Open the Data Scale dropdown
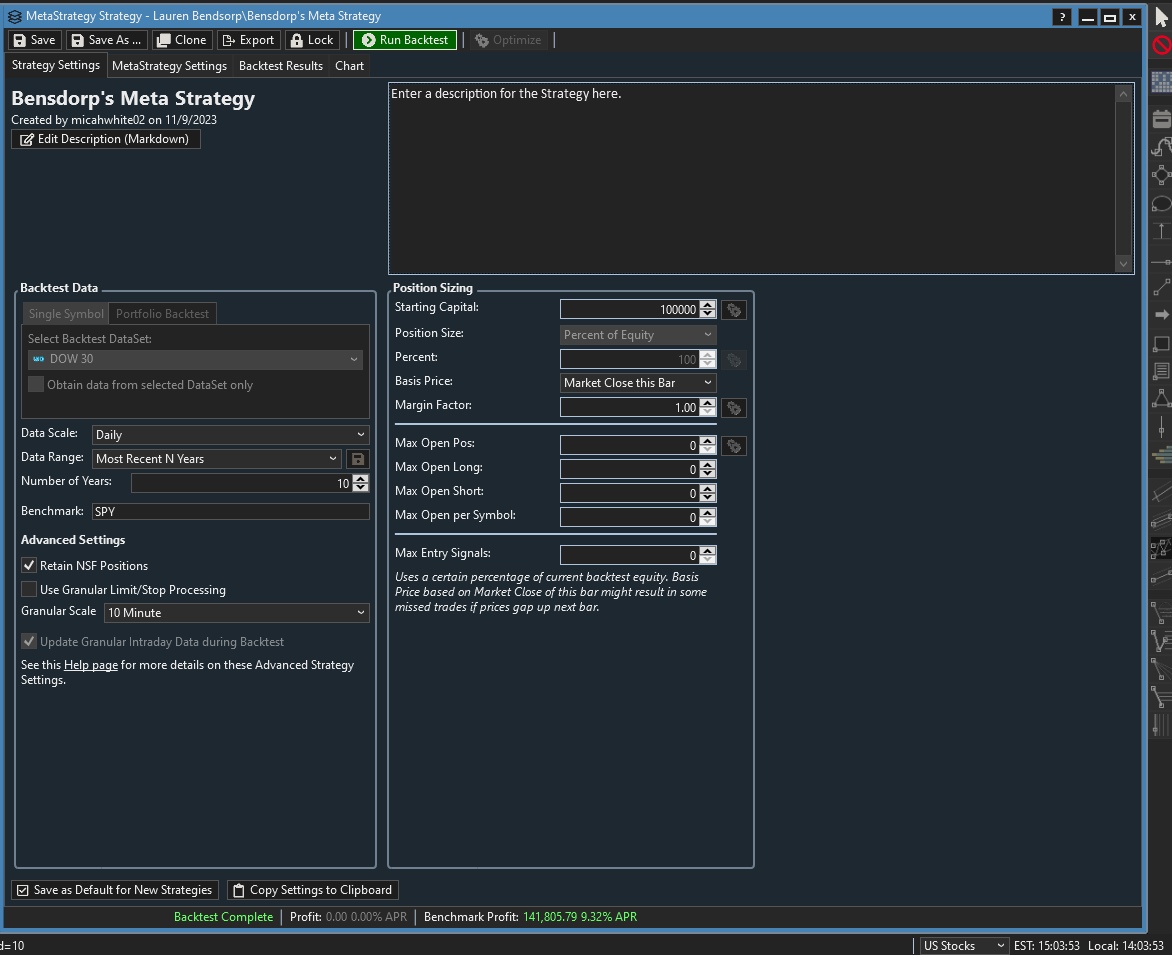Screen dimensions: 1172x955 pyautogui.click(x=231, y=435)
